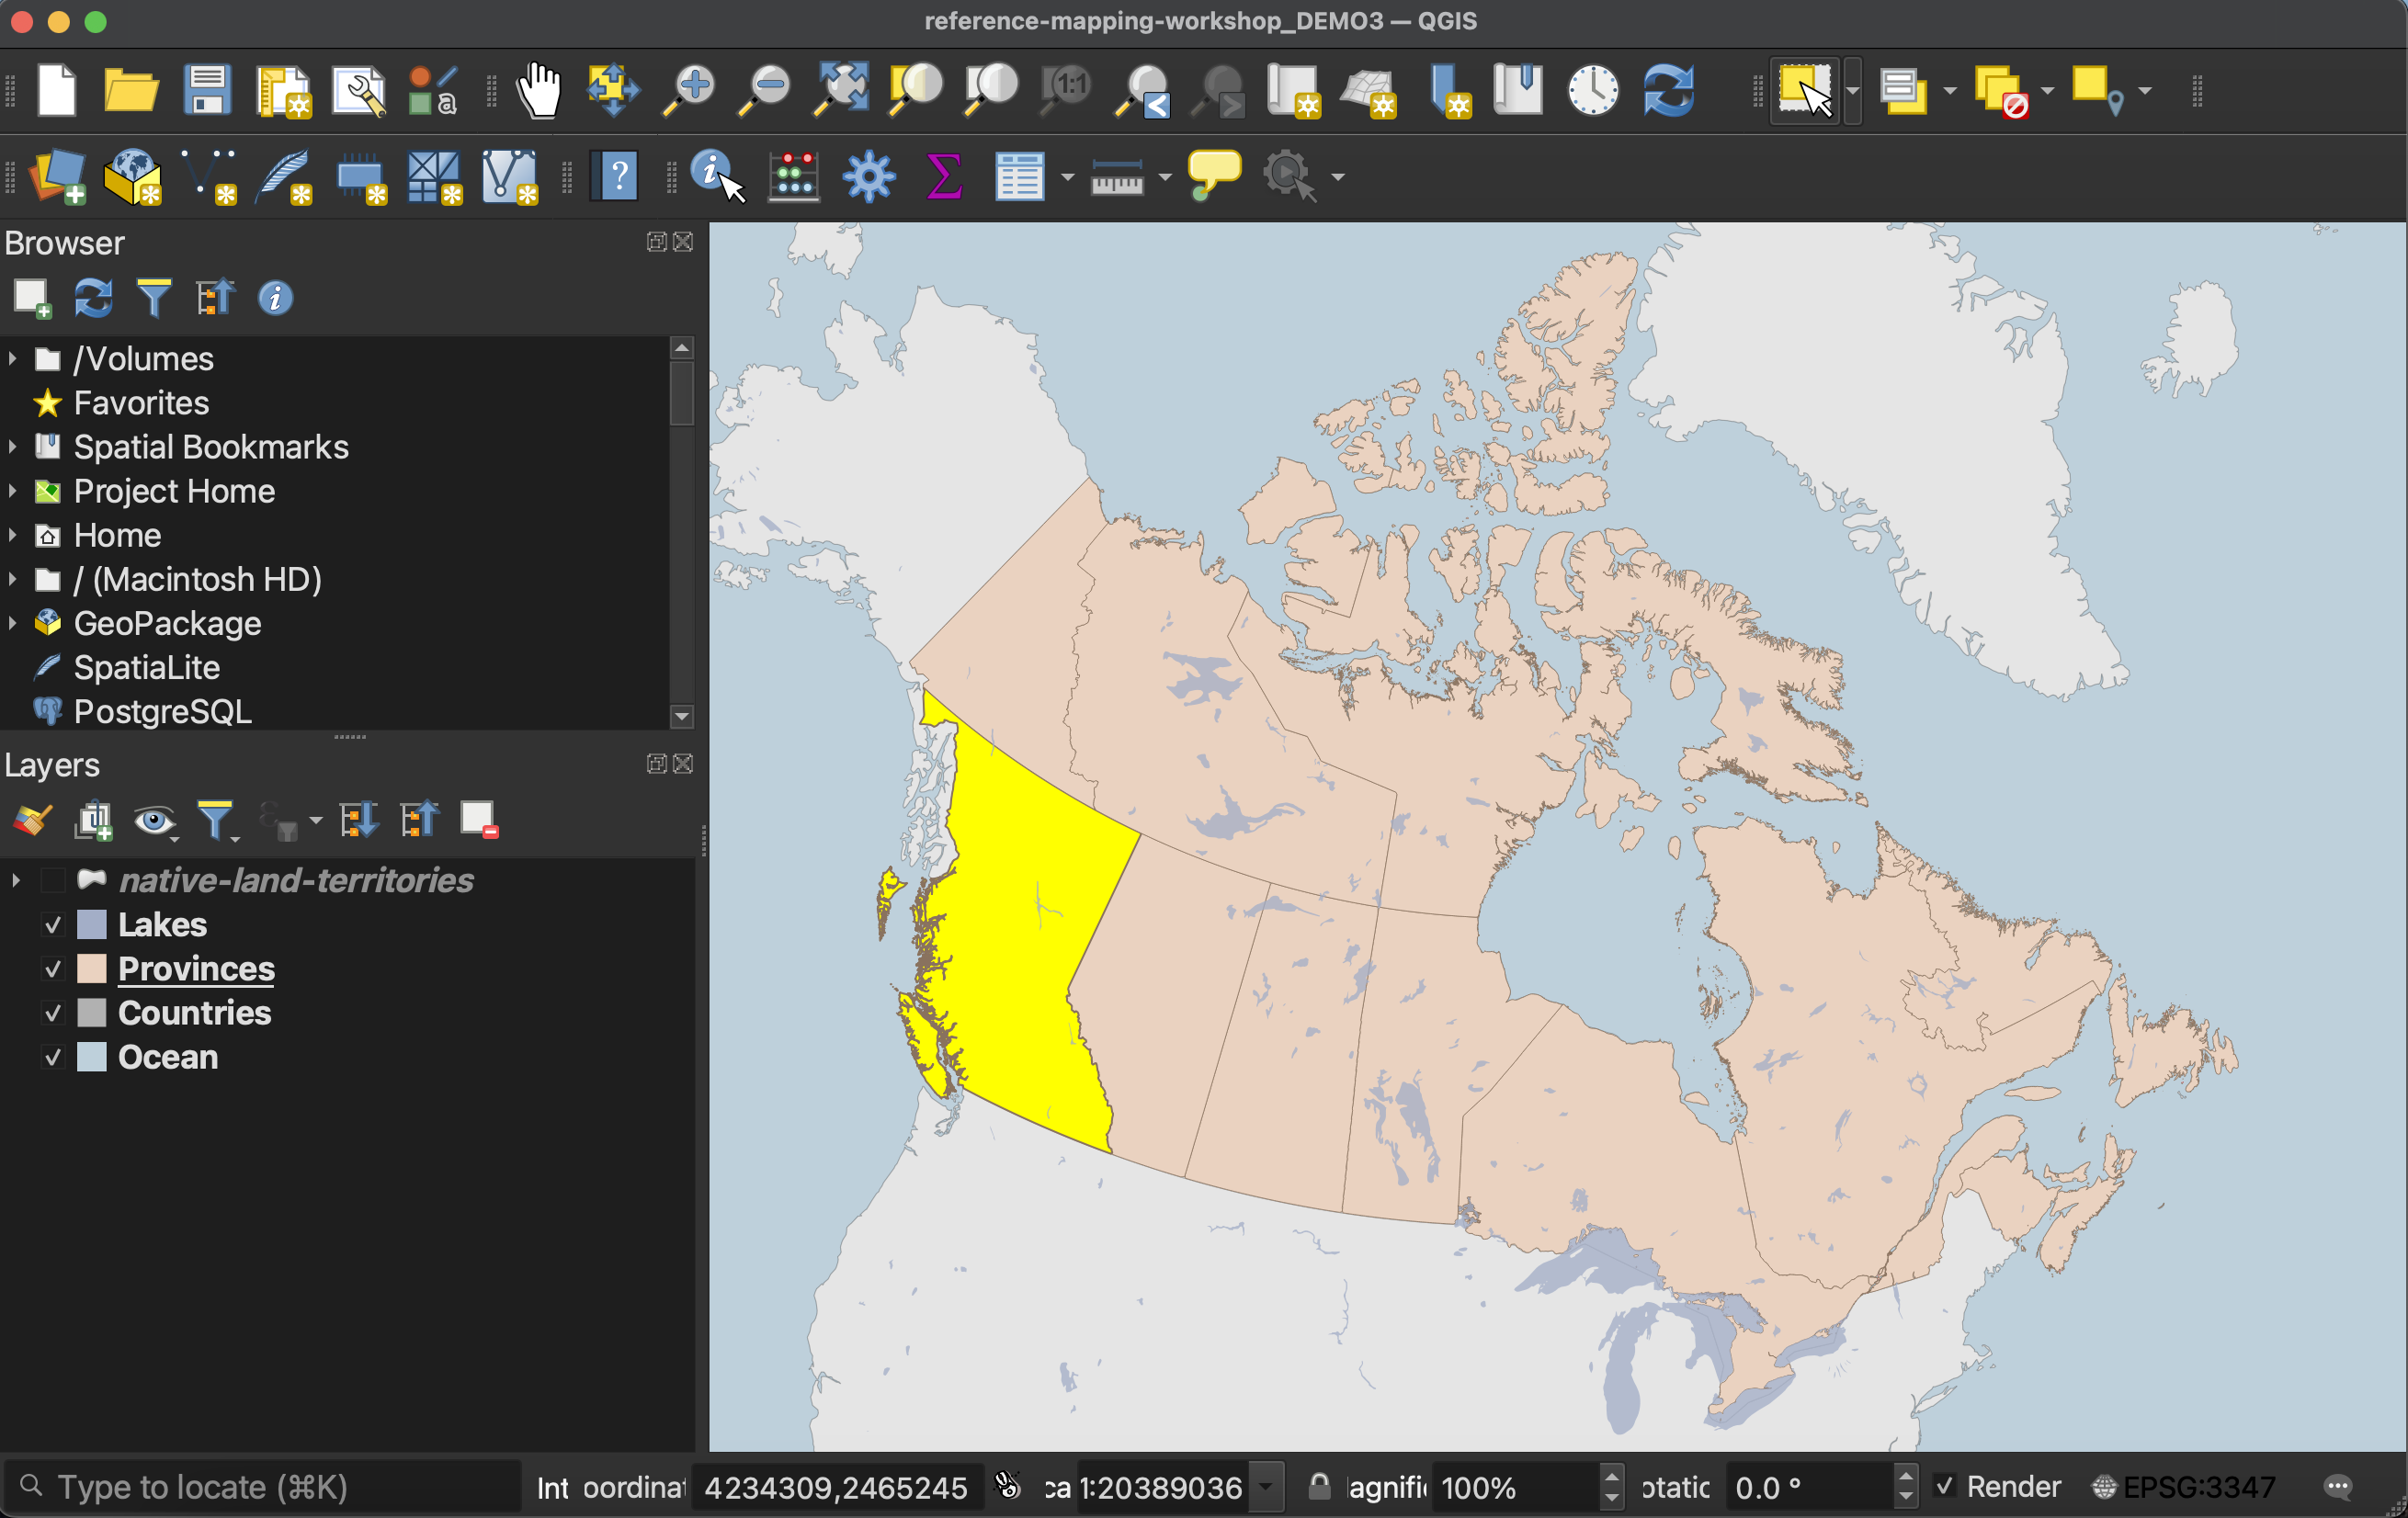2408x1518 pixels.
Task: Click Refresh icon in Browser panel
Action: tap(93, 298)
